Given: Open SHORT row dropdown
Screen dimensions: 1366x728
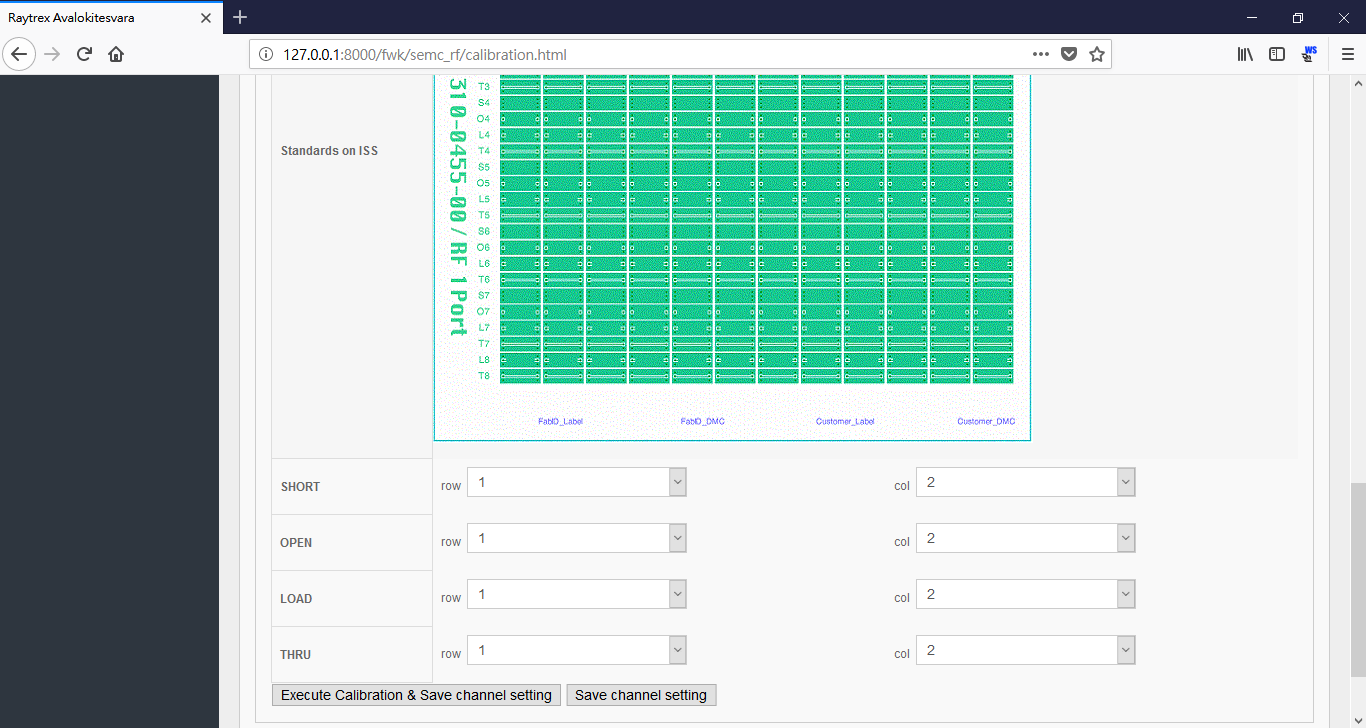Looking at the screenshot, I should (577, 482).
